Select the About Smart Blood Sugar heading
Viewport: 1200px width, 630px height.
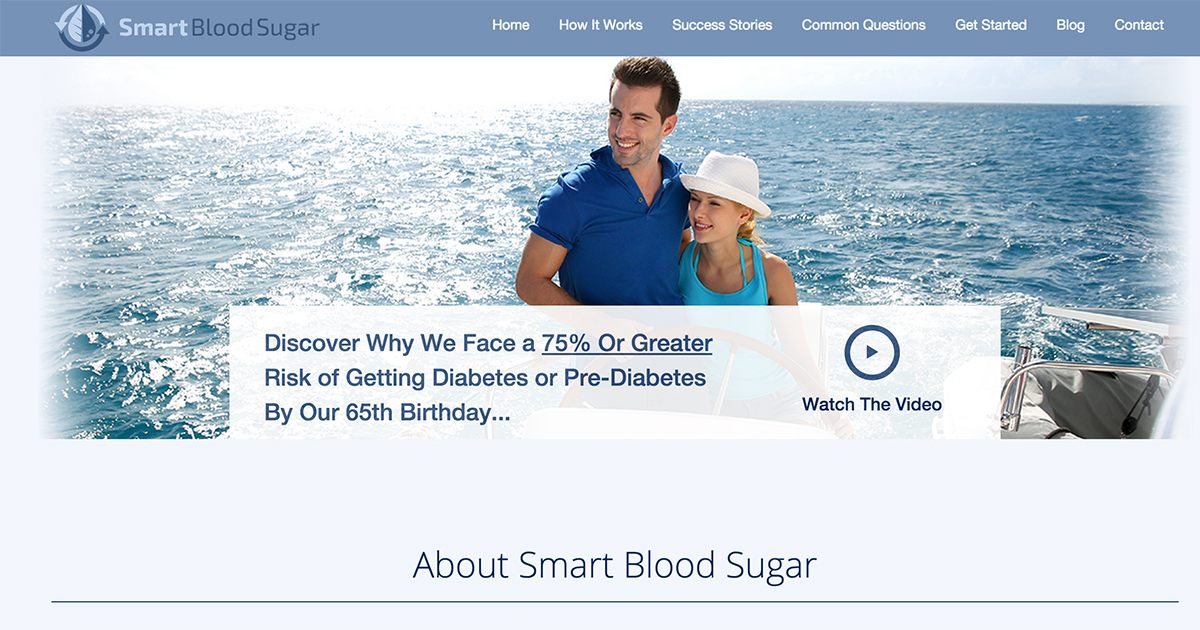click(x=615, y=565)
